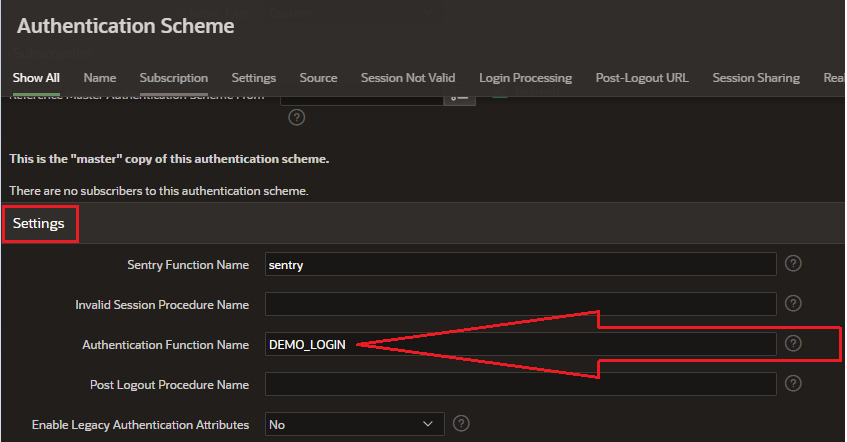Screen dimensions: 847x442
Task: Click help icon for Sentry Function Name
Action: [793, 264]
